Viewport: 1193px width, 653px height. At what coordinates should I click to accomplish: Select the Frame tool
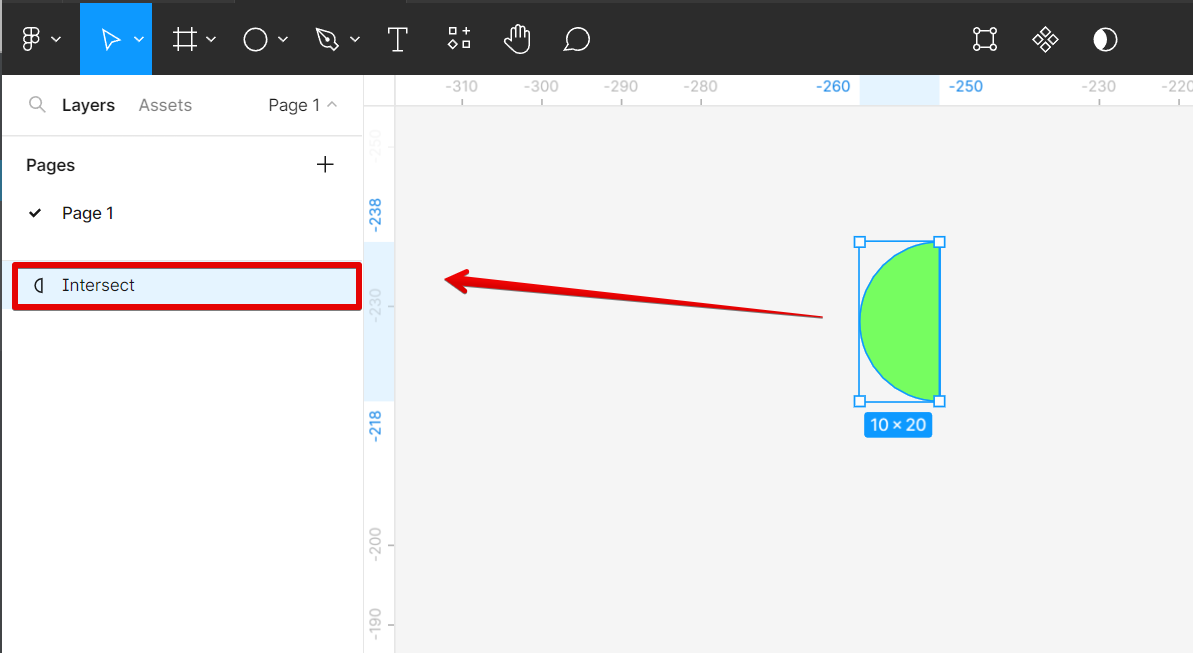pos(184,39)
